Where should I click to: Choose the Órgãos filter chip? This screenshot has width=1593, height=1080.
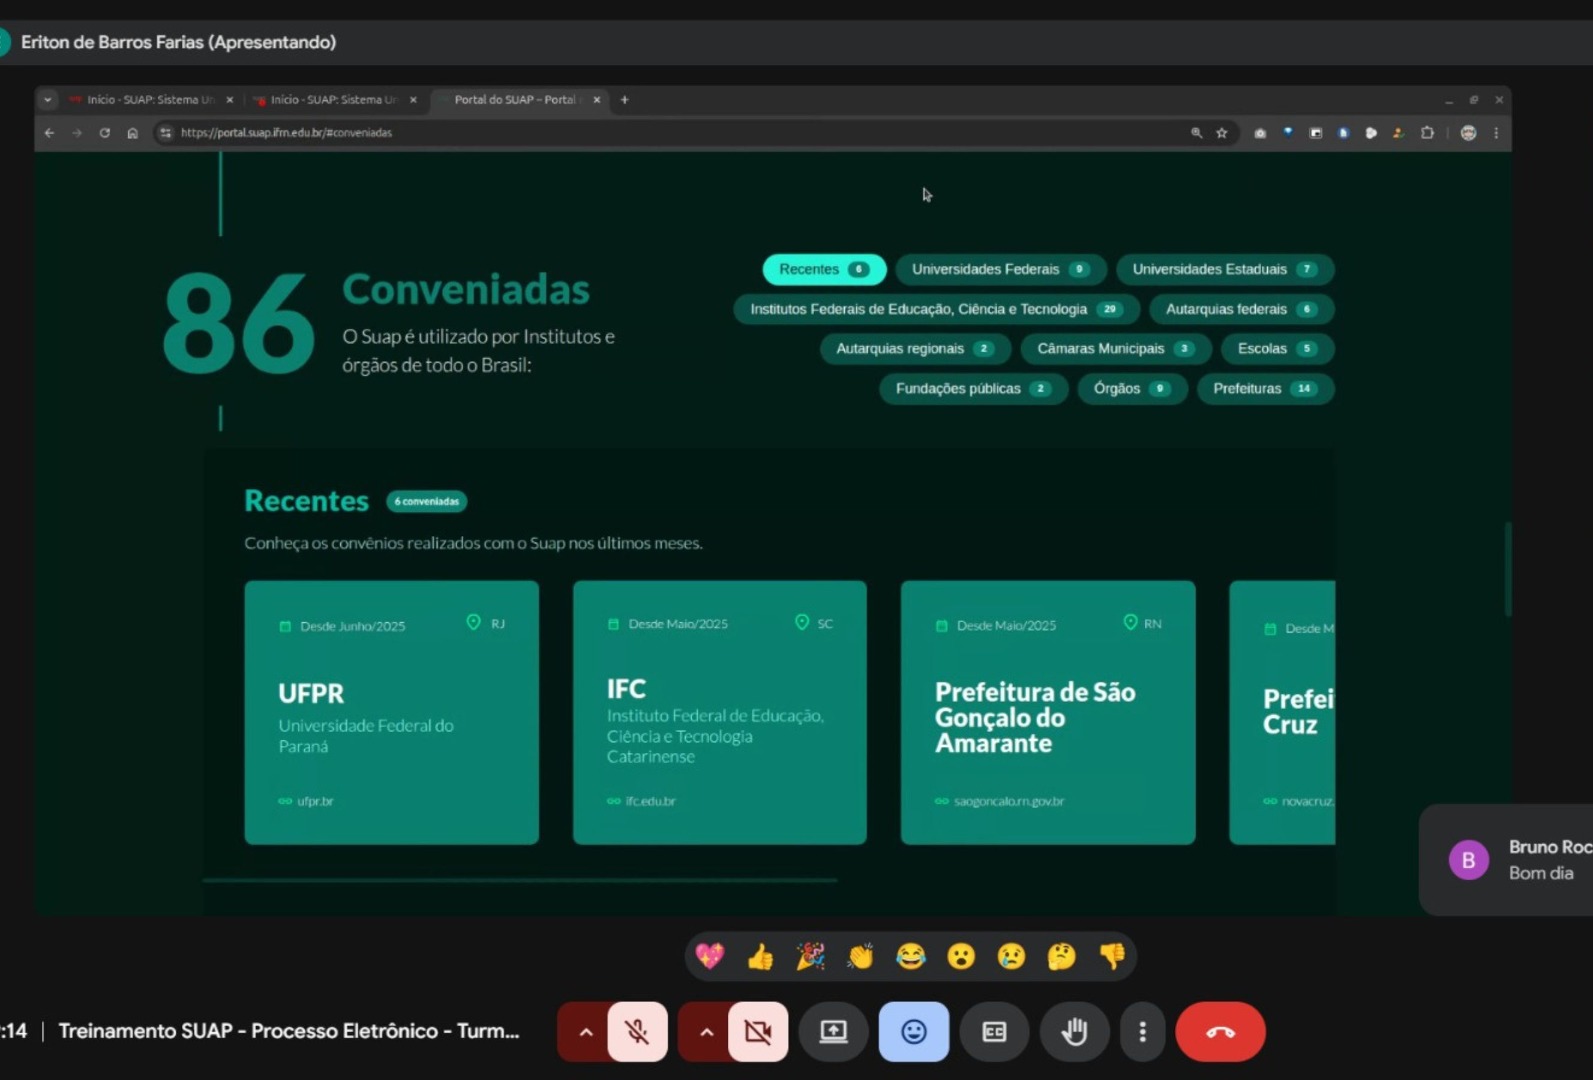click(1132, 388)
